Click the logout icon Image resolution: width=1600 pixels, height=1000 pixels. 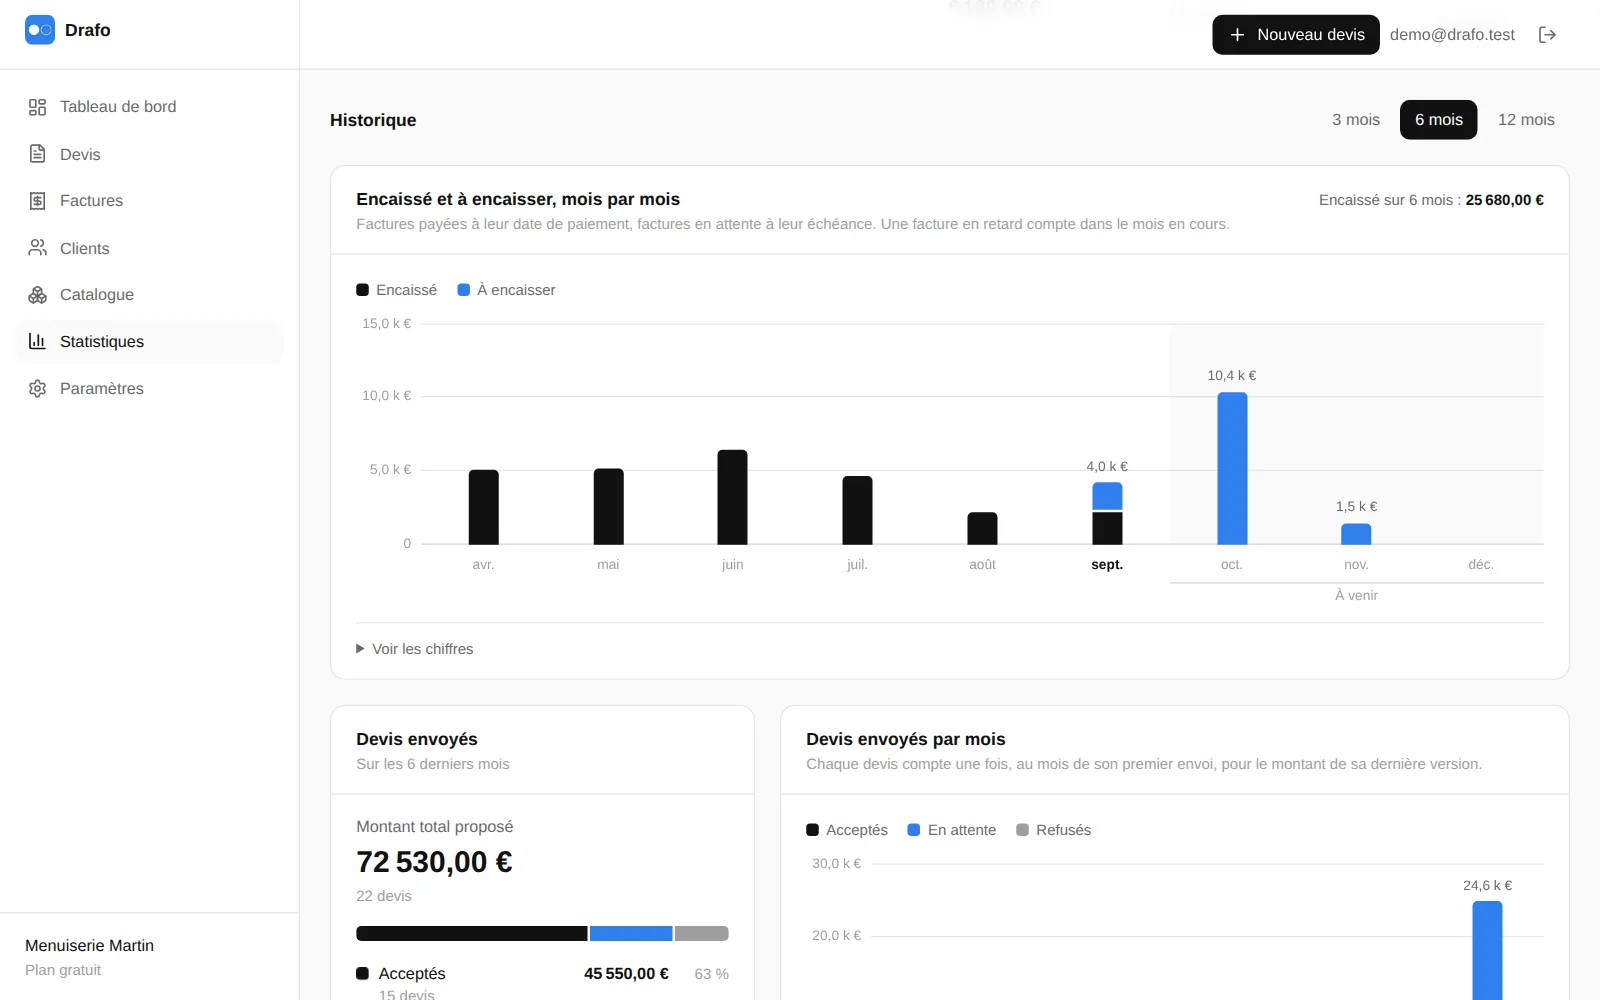point(1547,35)
